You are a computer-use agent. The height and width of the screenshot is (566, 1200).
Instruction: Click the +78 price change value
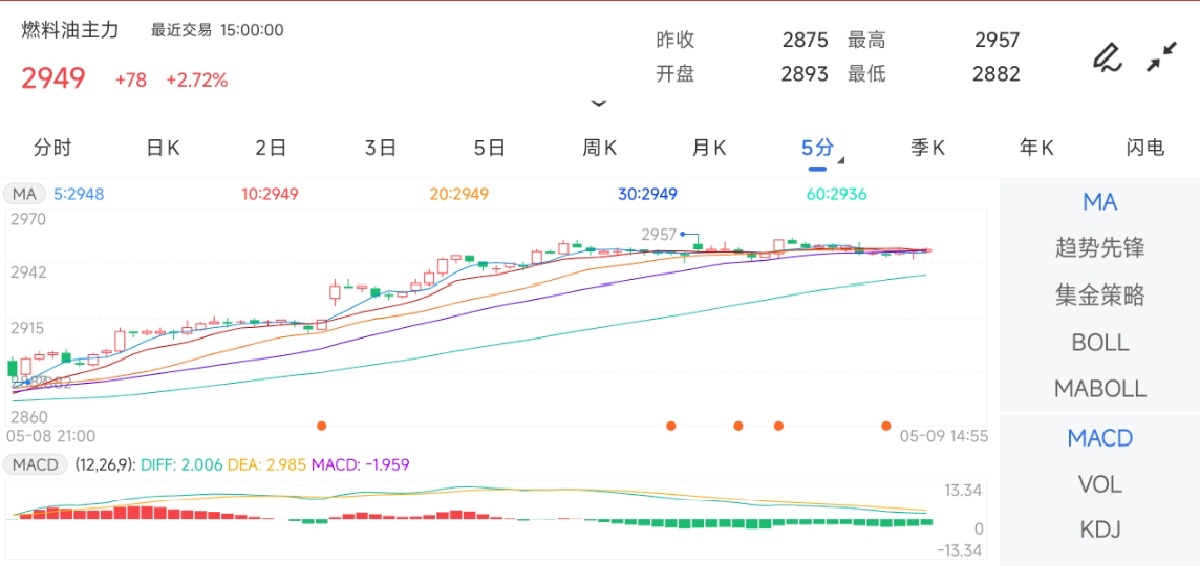click(131, 80)
